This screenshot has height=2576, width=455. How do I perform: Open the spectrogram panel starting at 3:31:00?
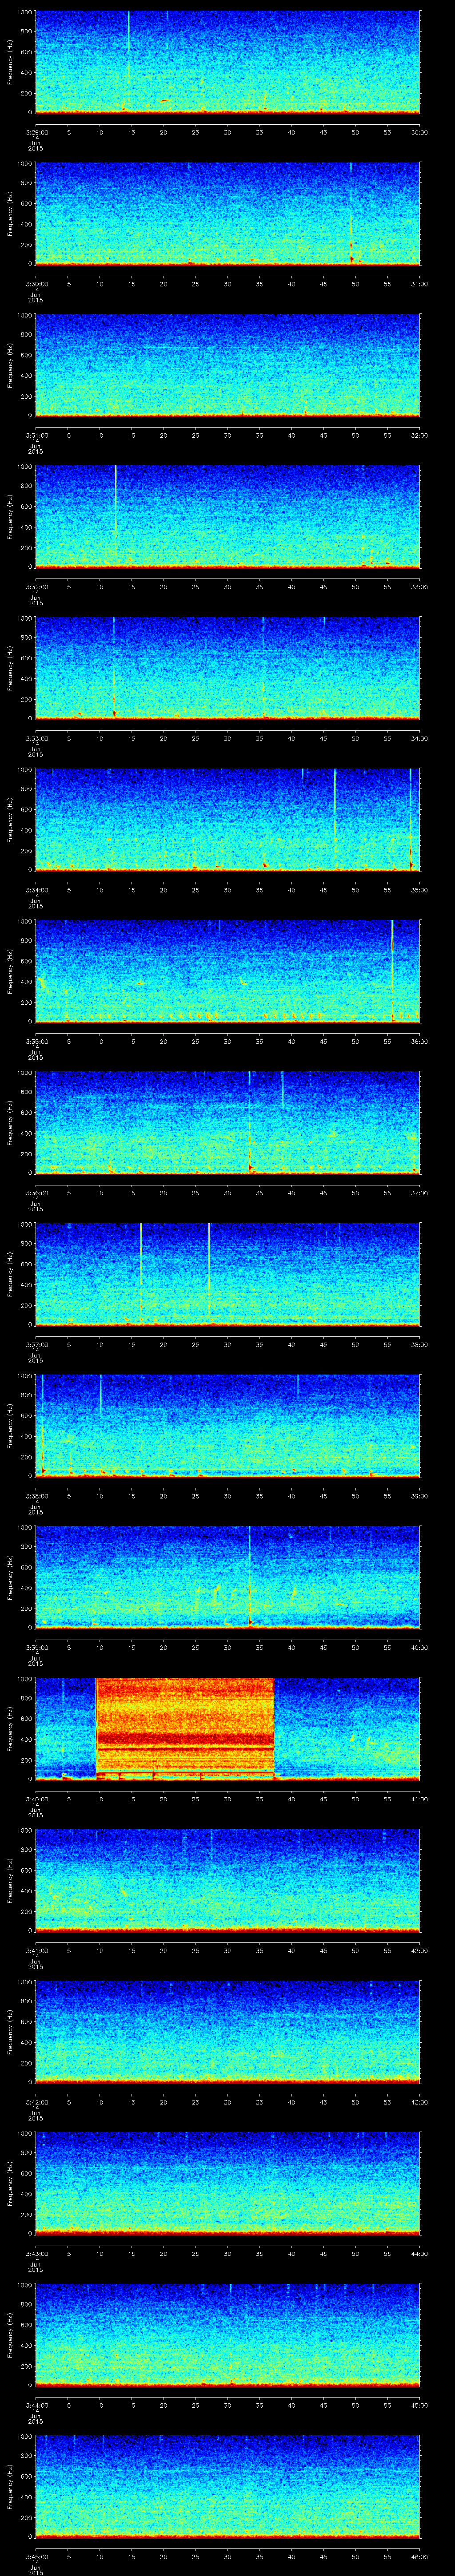click(x=227, y=365)
